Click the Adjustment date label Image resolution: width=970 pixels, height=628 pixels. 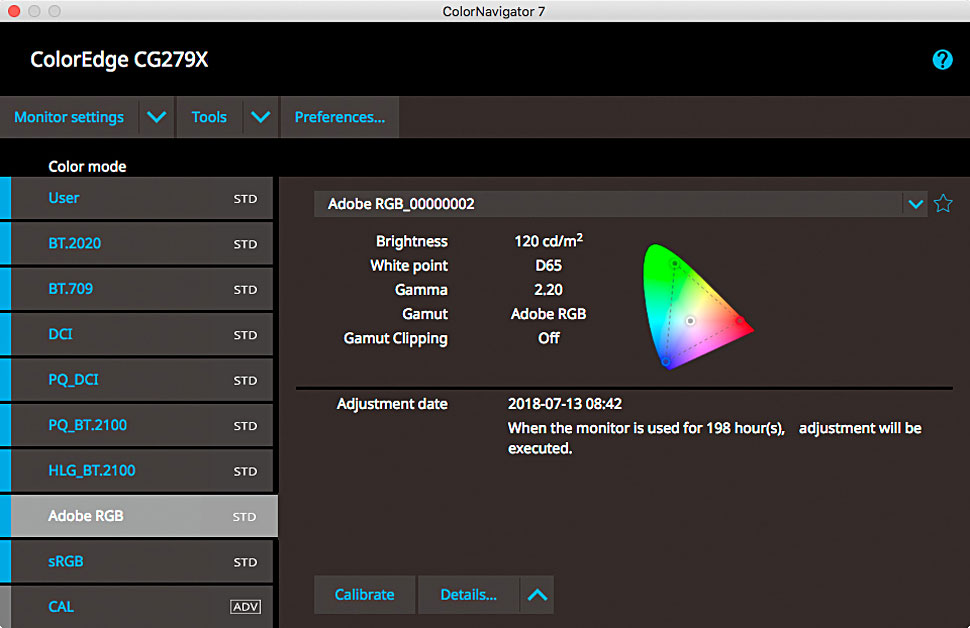(x=392, y=404)
